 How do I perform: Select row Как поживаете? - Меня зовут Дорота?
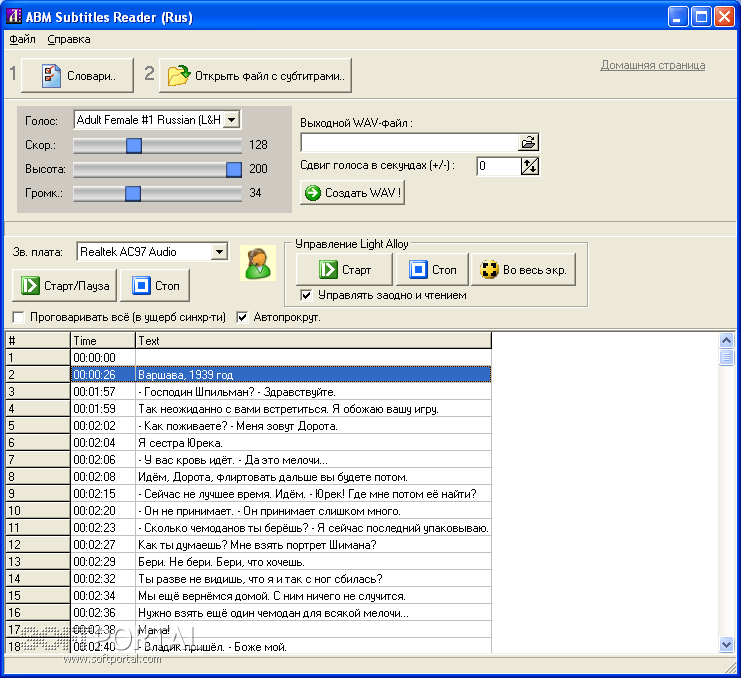point(249,426)
